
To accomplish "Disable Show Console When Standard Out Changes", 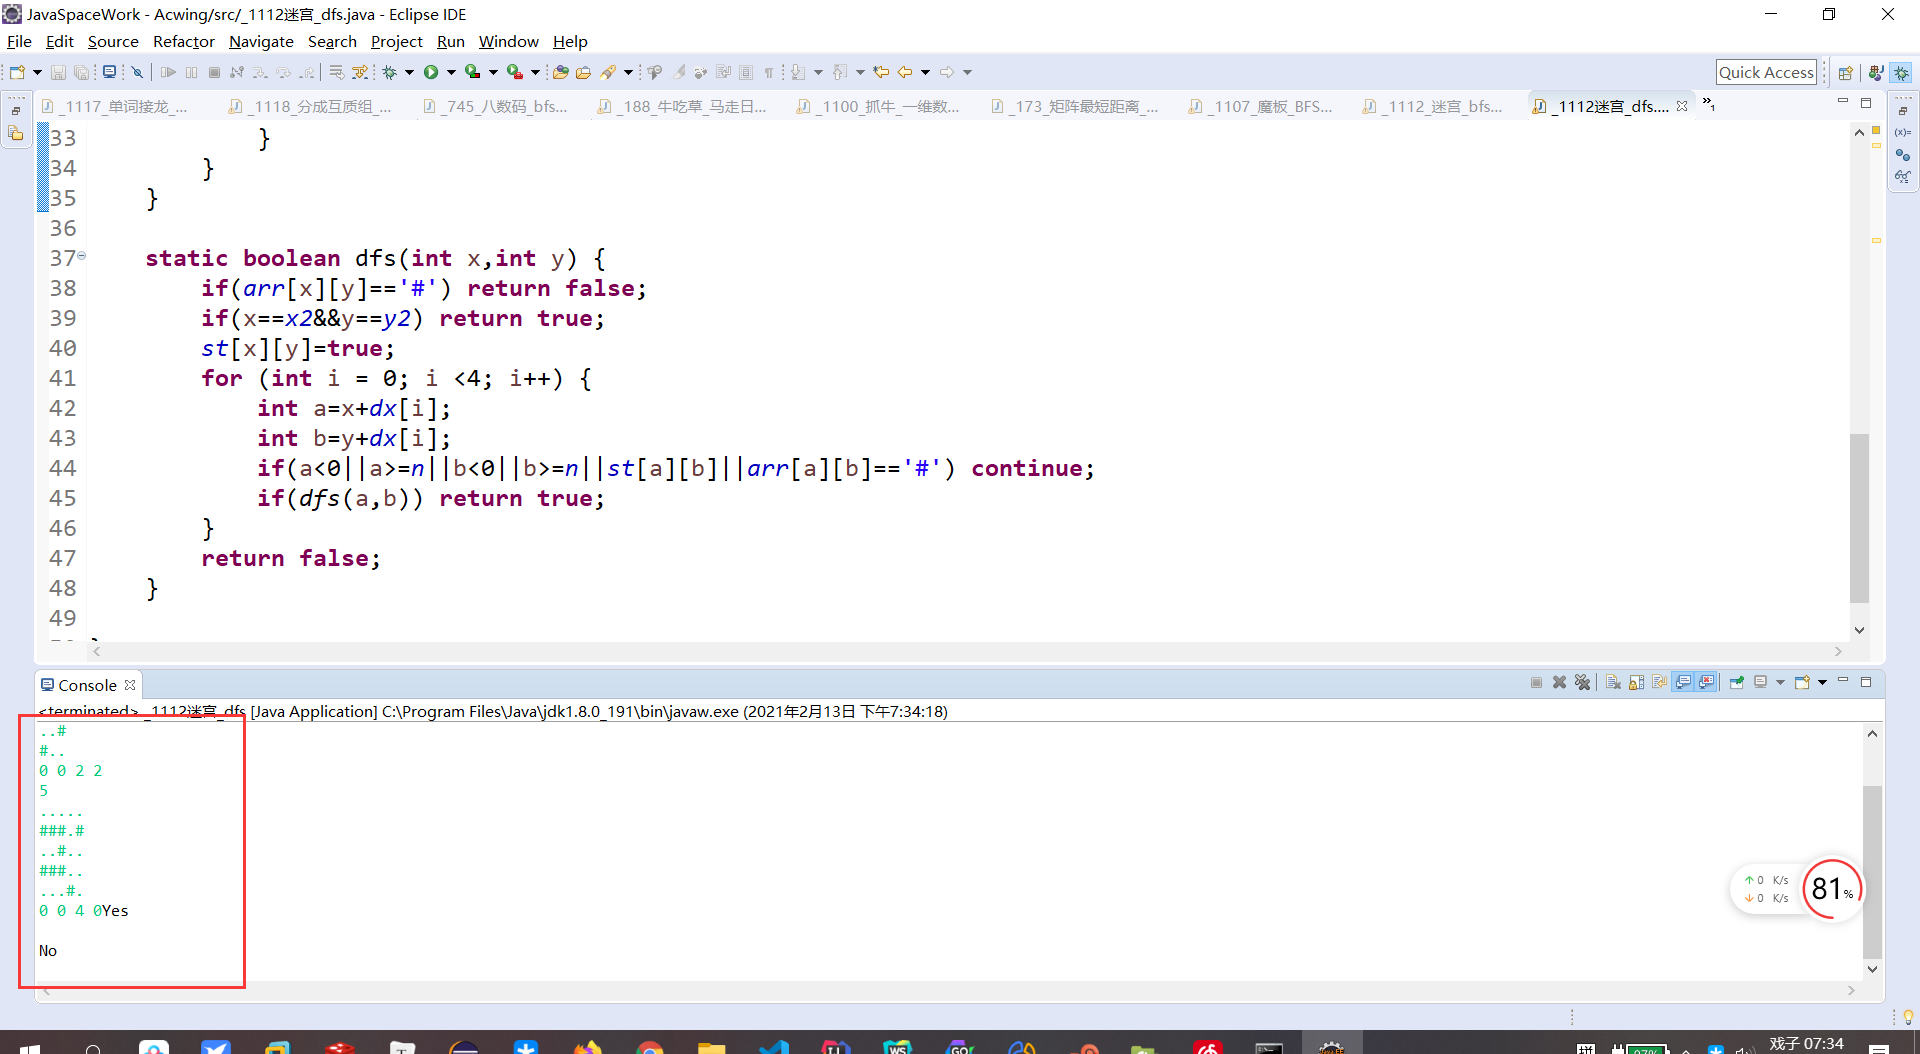I will [x=1684, y=682].
